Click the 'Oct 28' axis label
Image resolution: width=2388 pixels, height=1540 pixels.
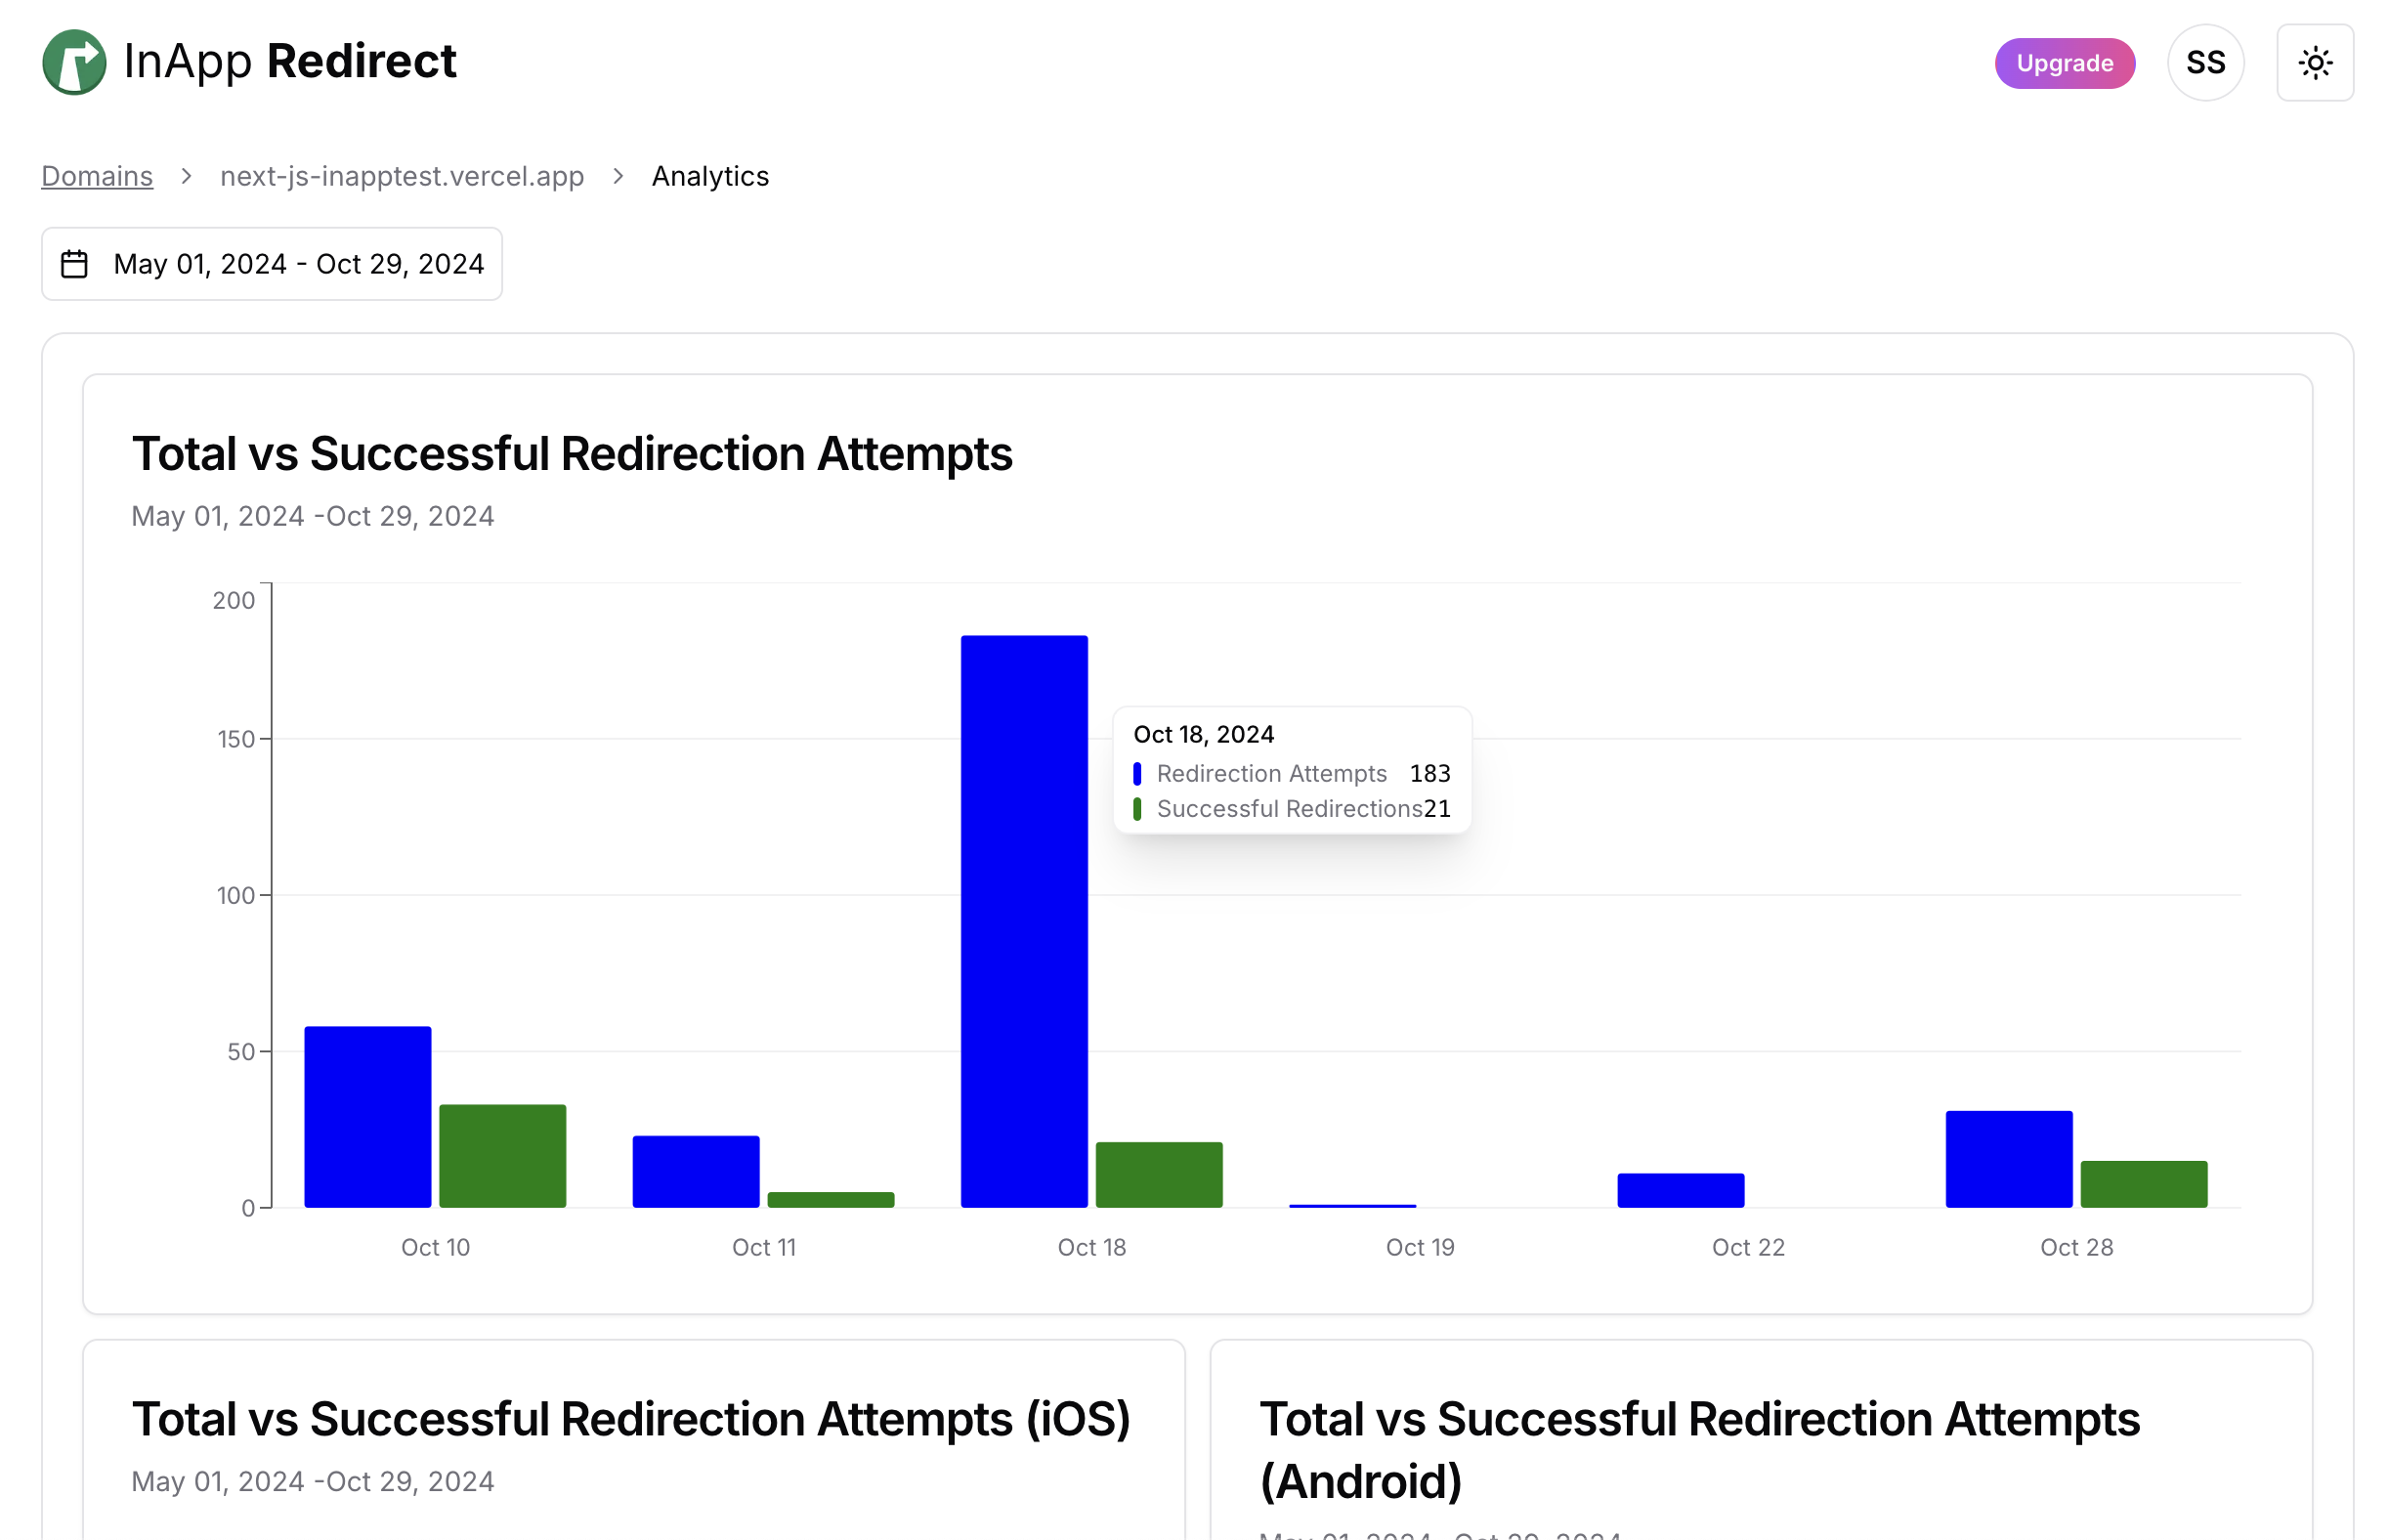click(2077, 1247)
